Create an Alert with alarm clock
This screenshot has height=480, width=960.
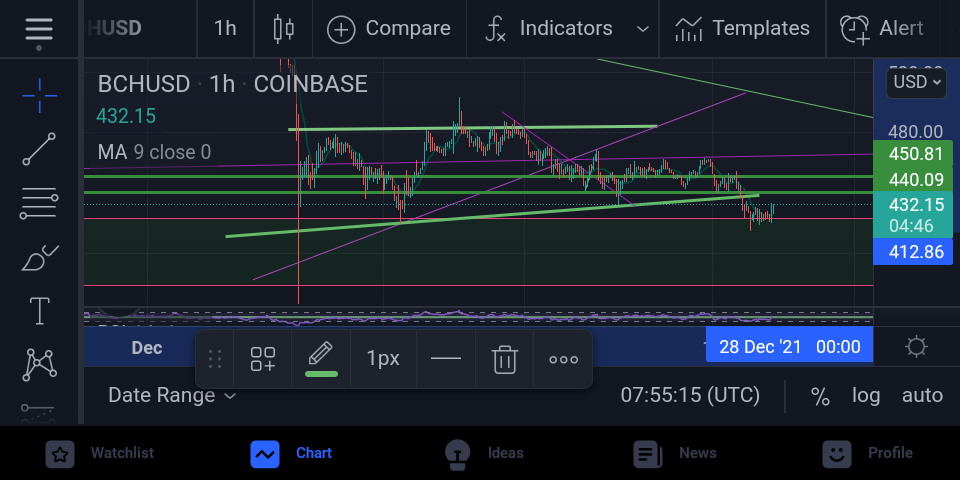pyautogui.click(x=882, y=29)
